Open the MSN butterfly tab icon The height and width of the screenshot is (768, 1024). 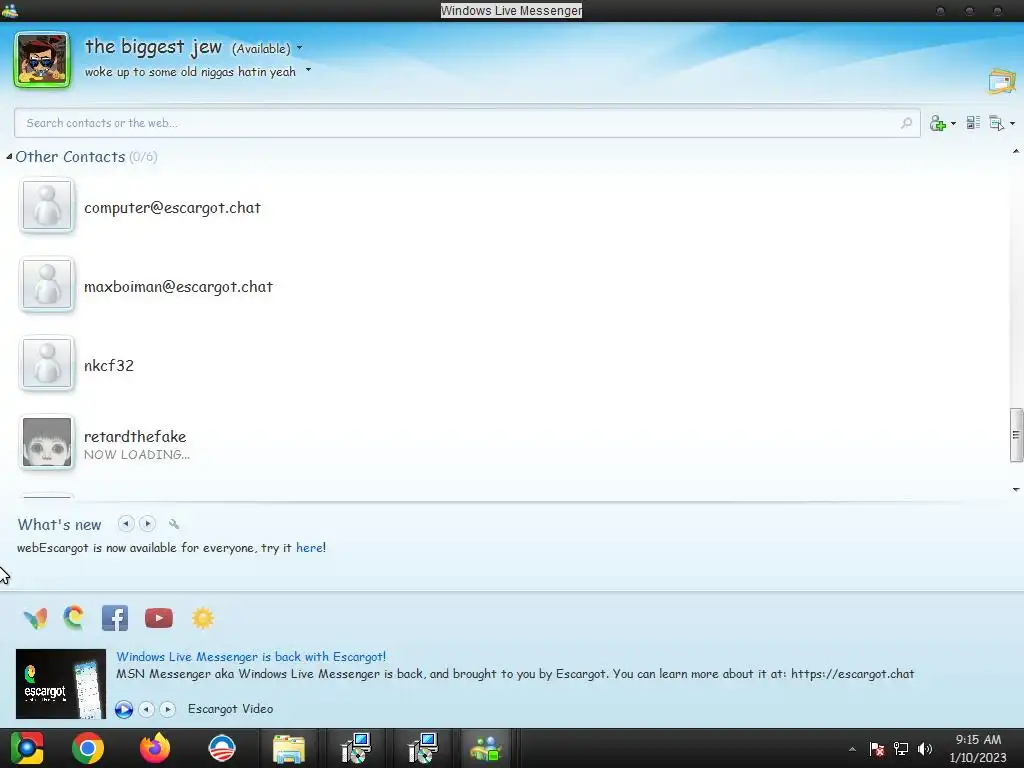[x=35, y=618]
